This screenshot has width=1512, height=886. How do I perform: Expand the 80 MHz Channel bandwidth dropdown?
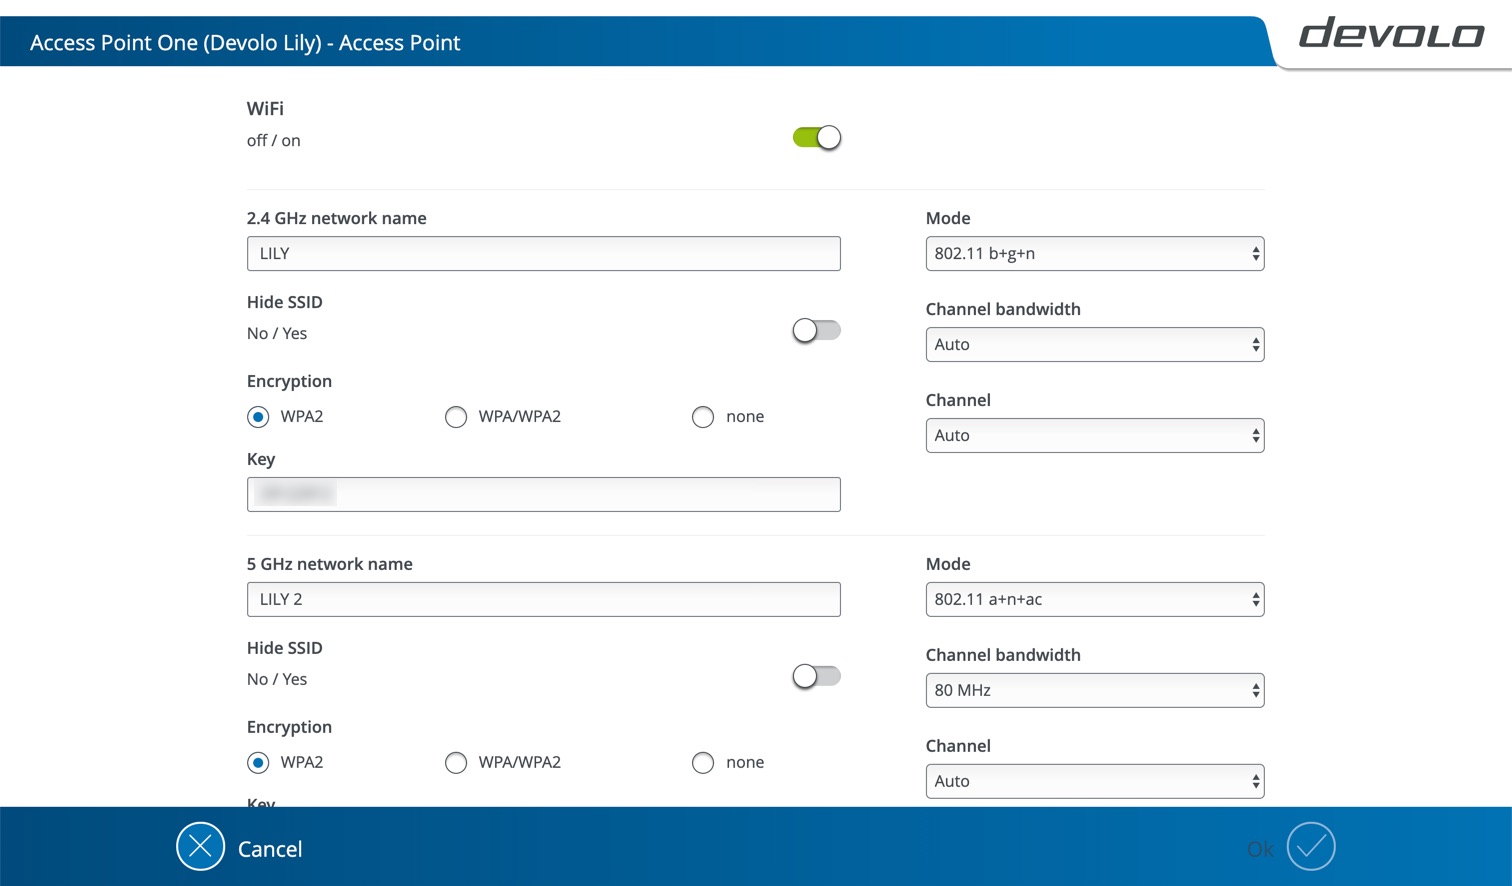pos(1094,691)
